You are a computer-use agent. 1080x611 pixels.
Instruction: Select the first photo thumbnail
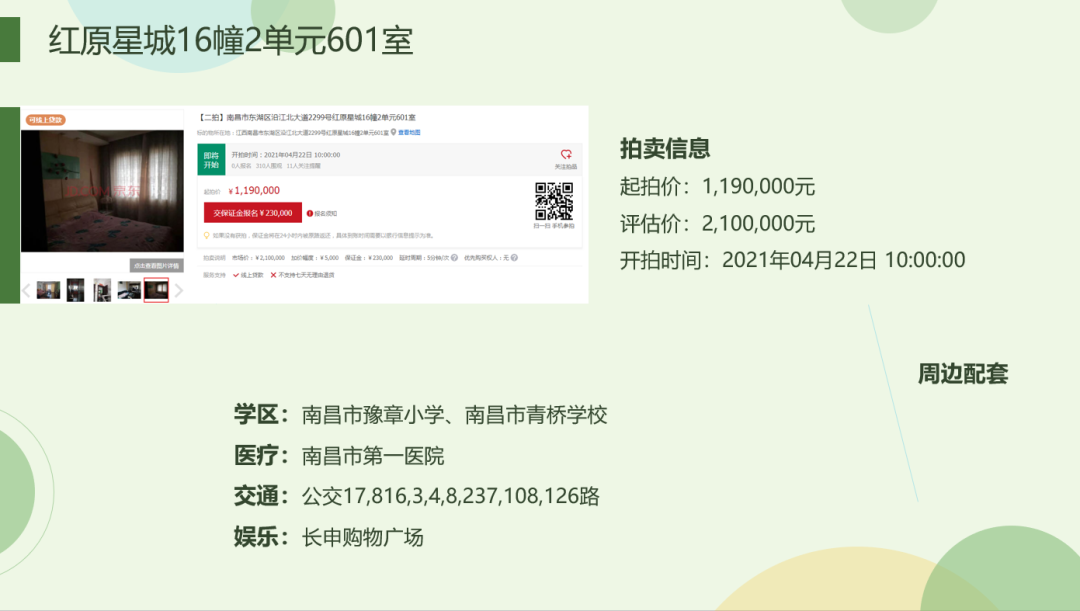(48, 290)
